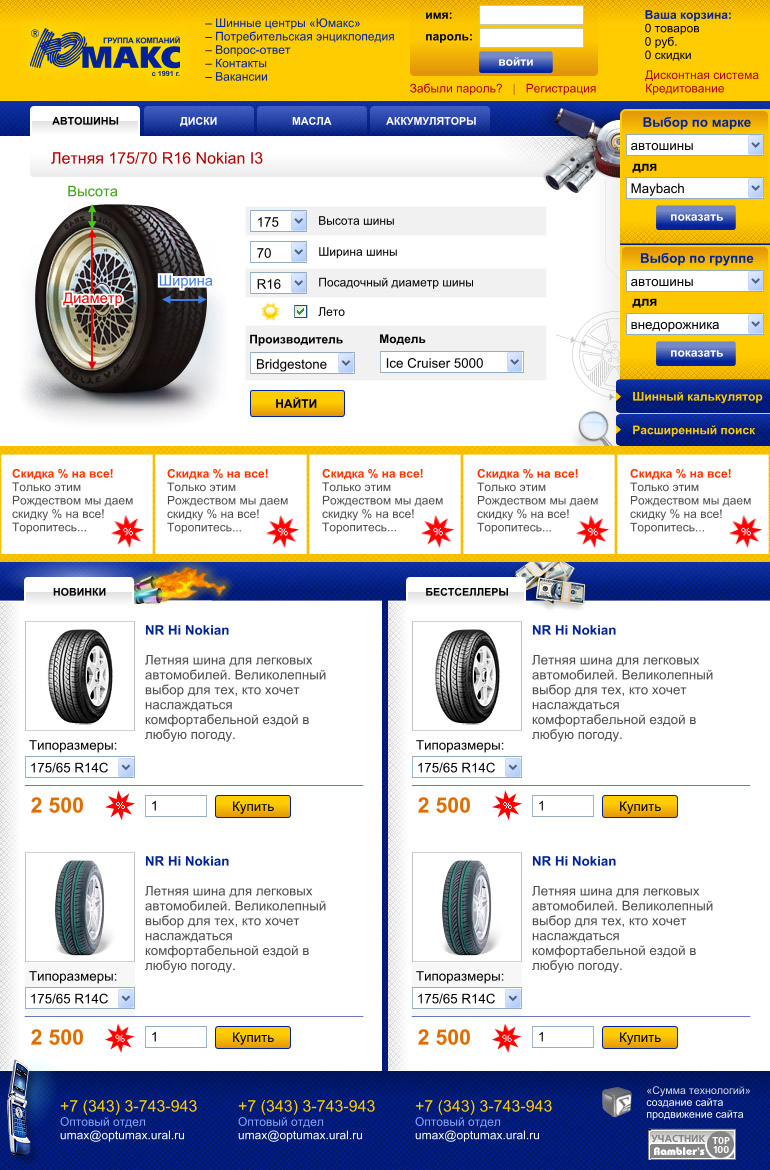Click the Юмакс company logo
Viewport: 770px width, 1170px height.
tap(105, 52)
